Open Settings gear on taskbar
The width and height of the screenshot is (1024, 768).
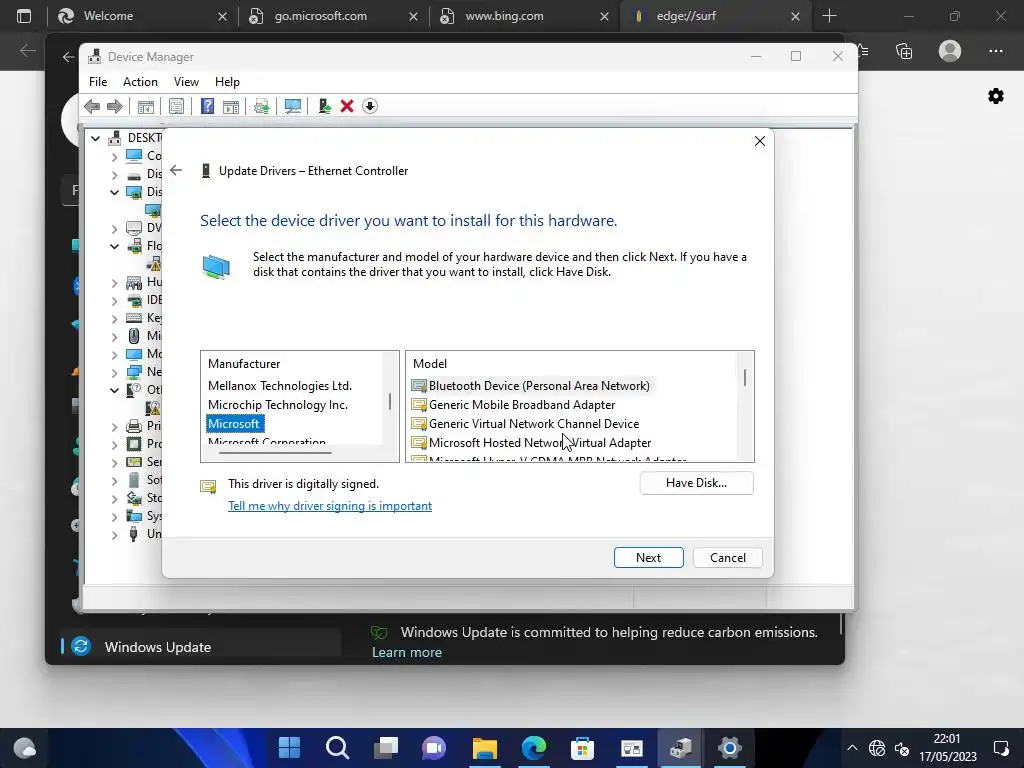[729, 748]
